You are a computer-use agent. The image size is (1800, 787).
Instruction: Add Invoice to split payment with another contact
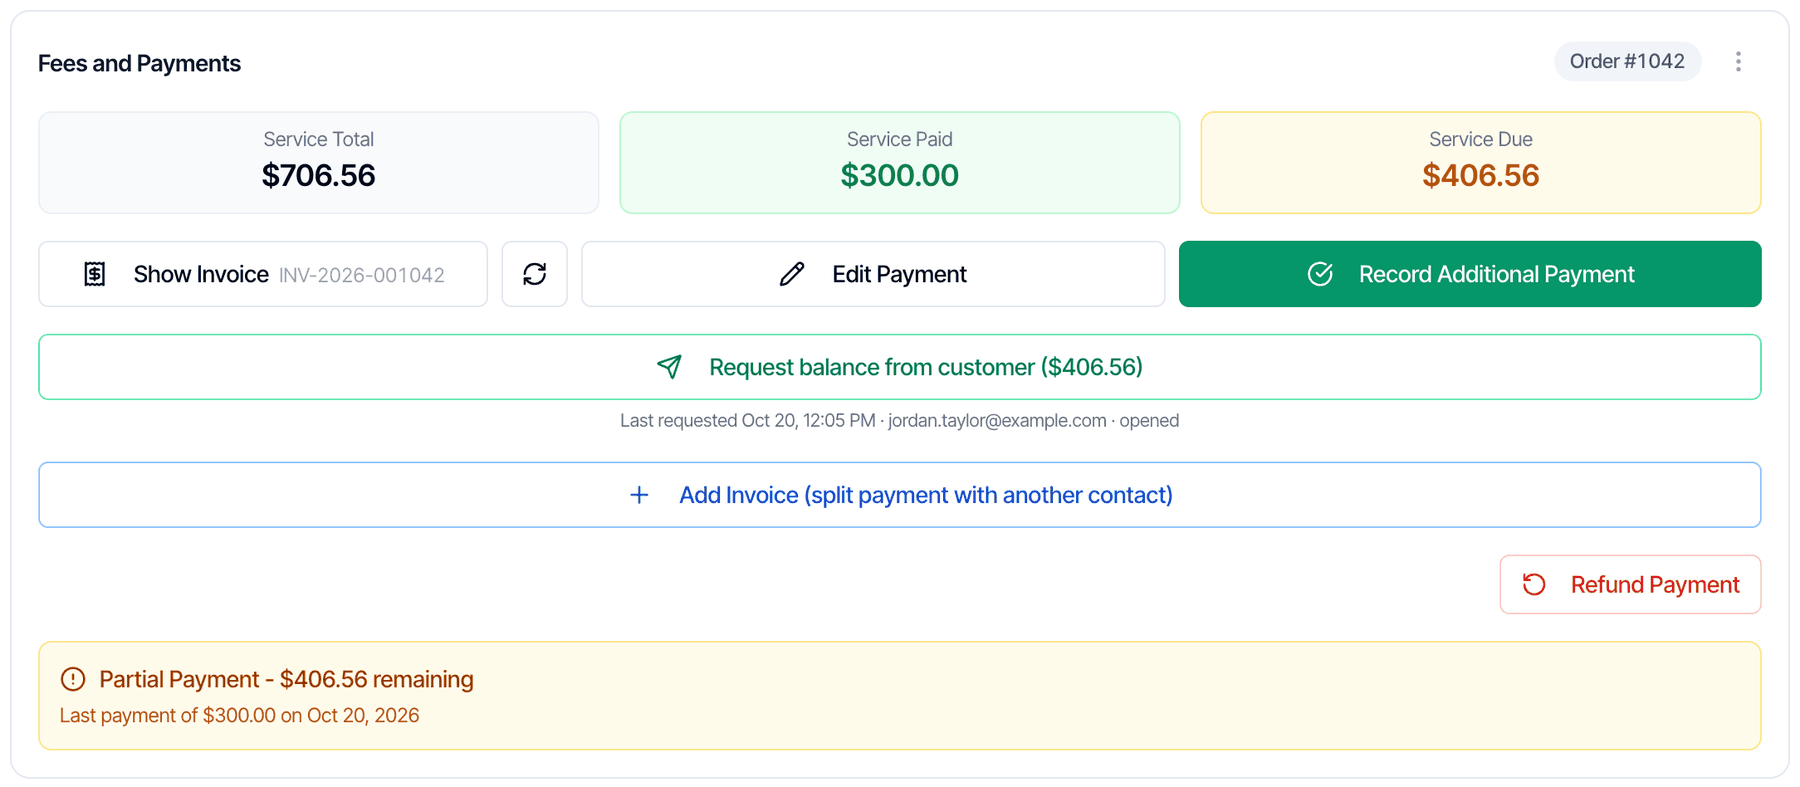[900, 495]
